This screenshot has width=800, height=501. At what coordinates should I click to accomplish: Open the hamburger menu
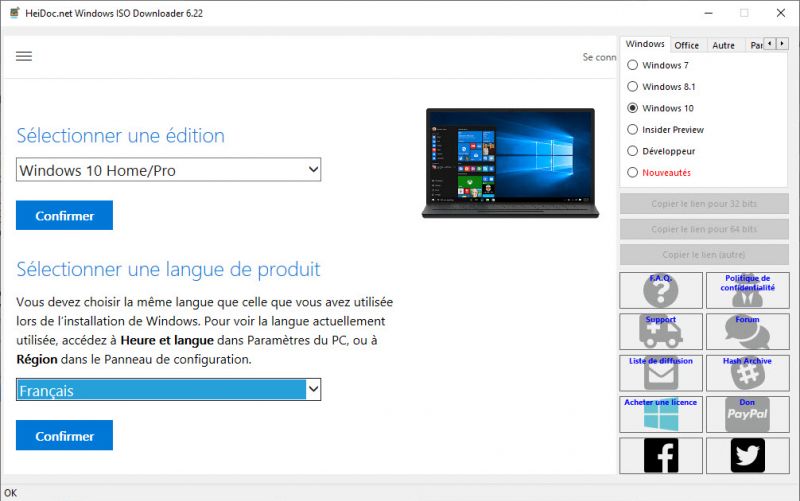(24, 56)
